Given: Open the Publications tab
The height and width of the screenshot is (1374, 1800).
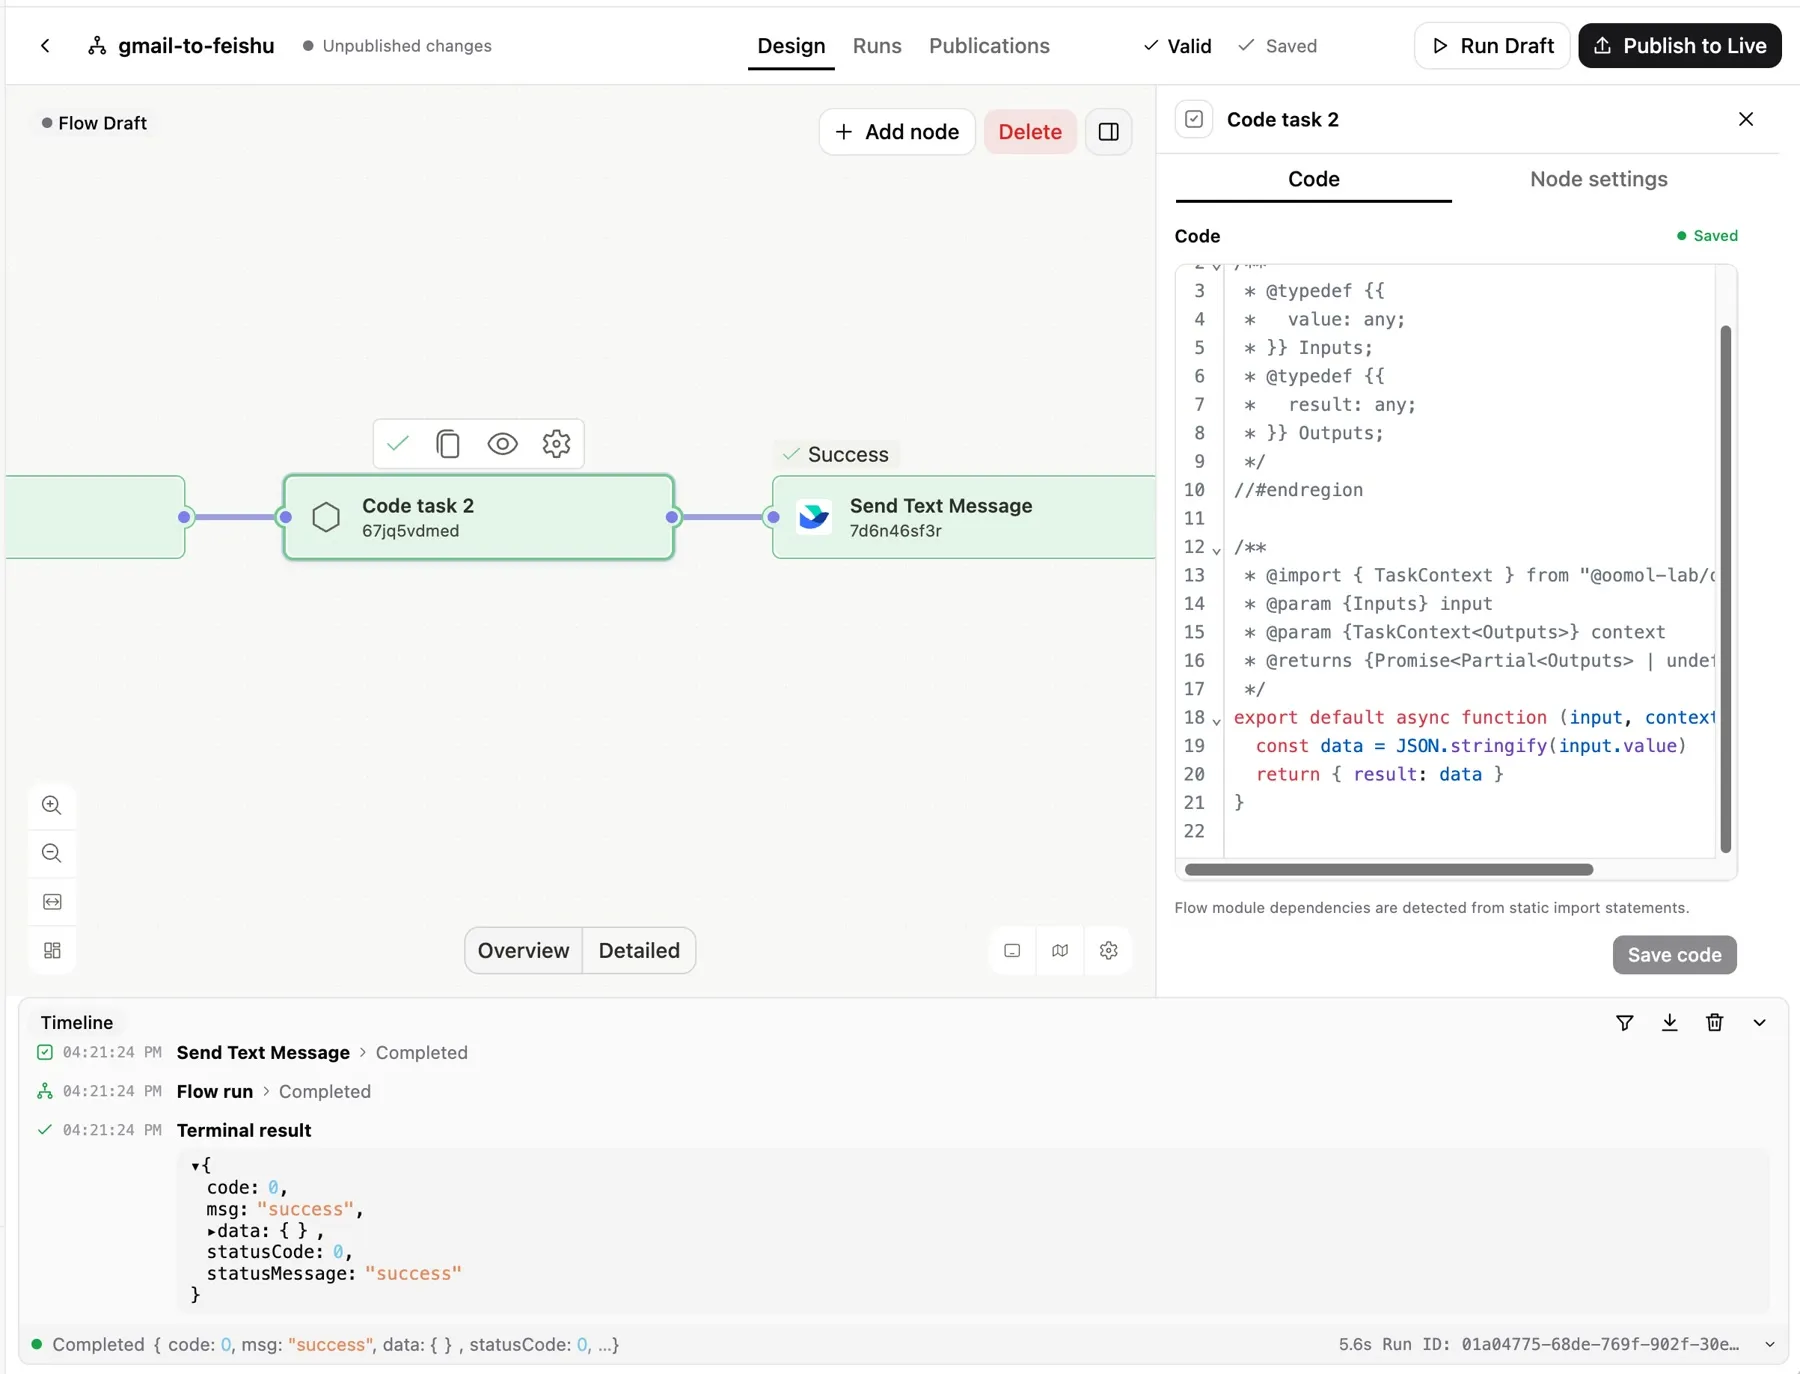Looking at the screenshot, I should pyautogui.click(x=989, y=46).
